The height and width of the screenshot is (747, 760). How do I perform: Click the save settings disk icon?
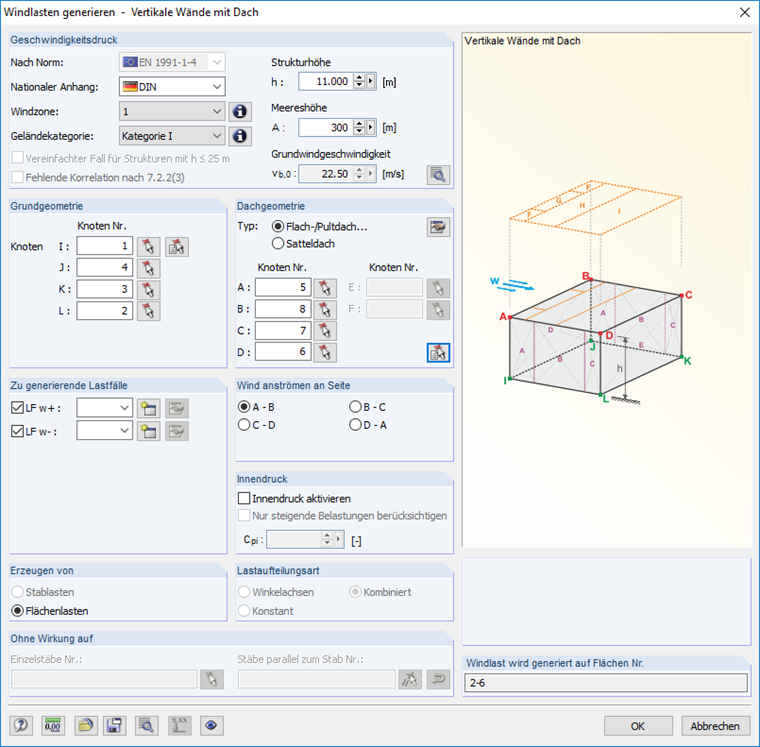114,726
